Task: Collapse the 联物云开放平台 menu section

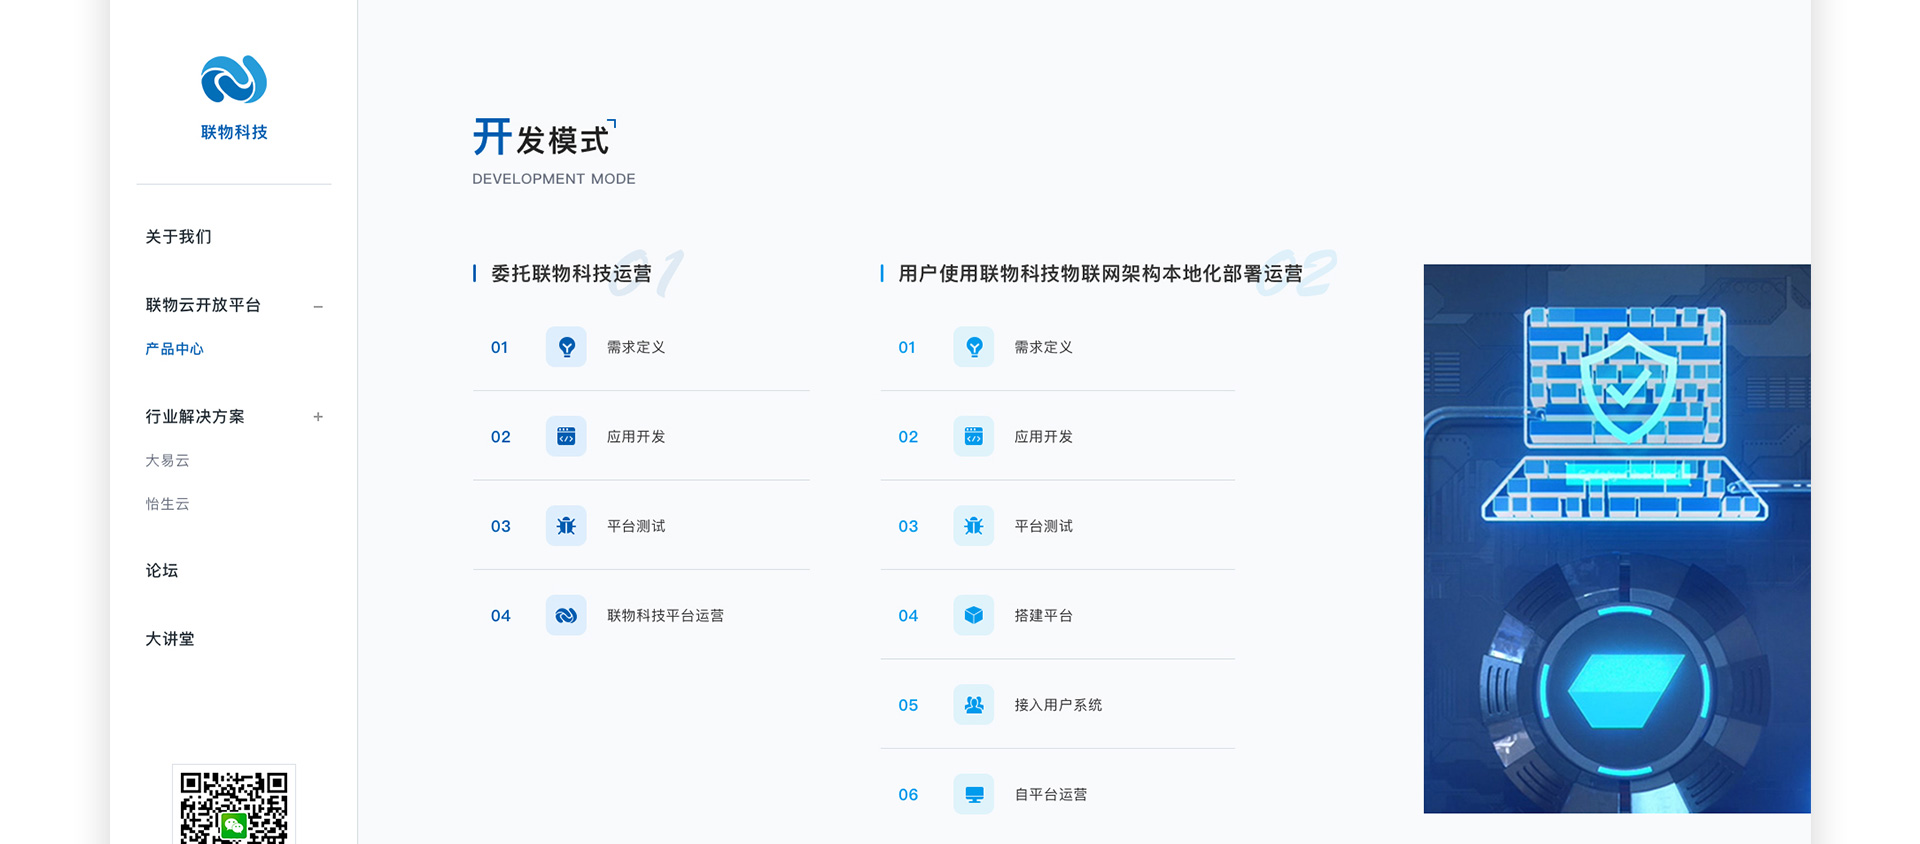Action: [x=318, y=306]
